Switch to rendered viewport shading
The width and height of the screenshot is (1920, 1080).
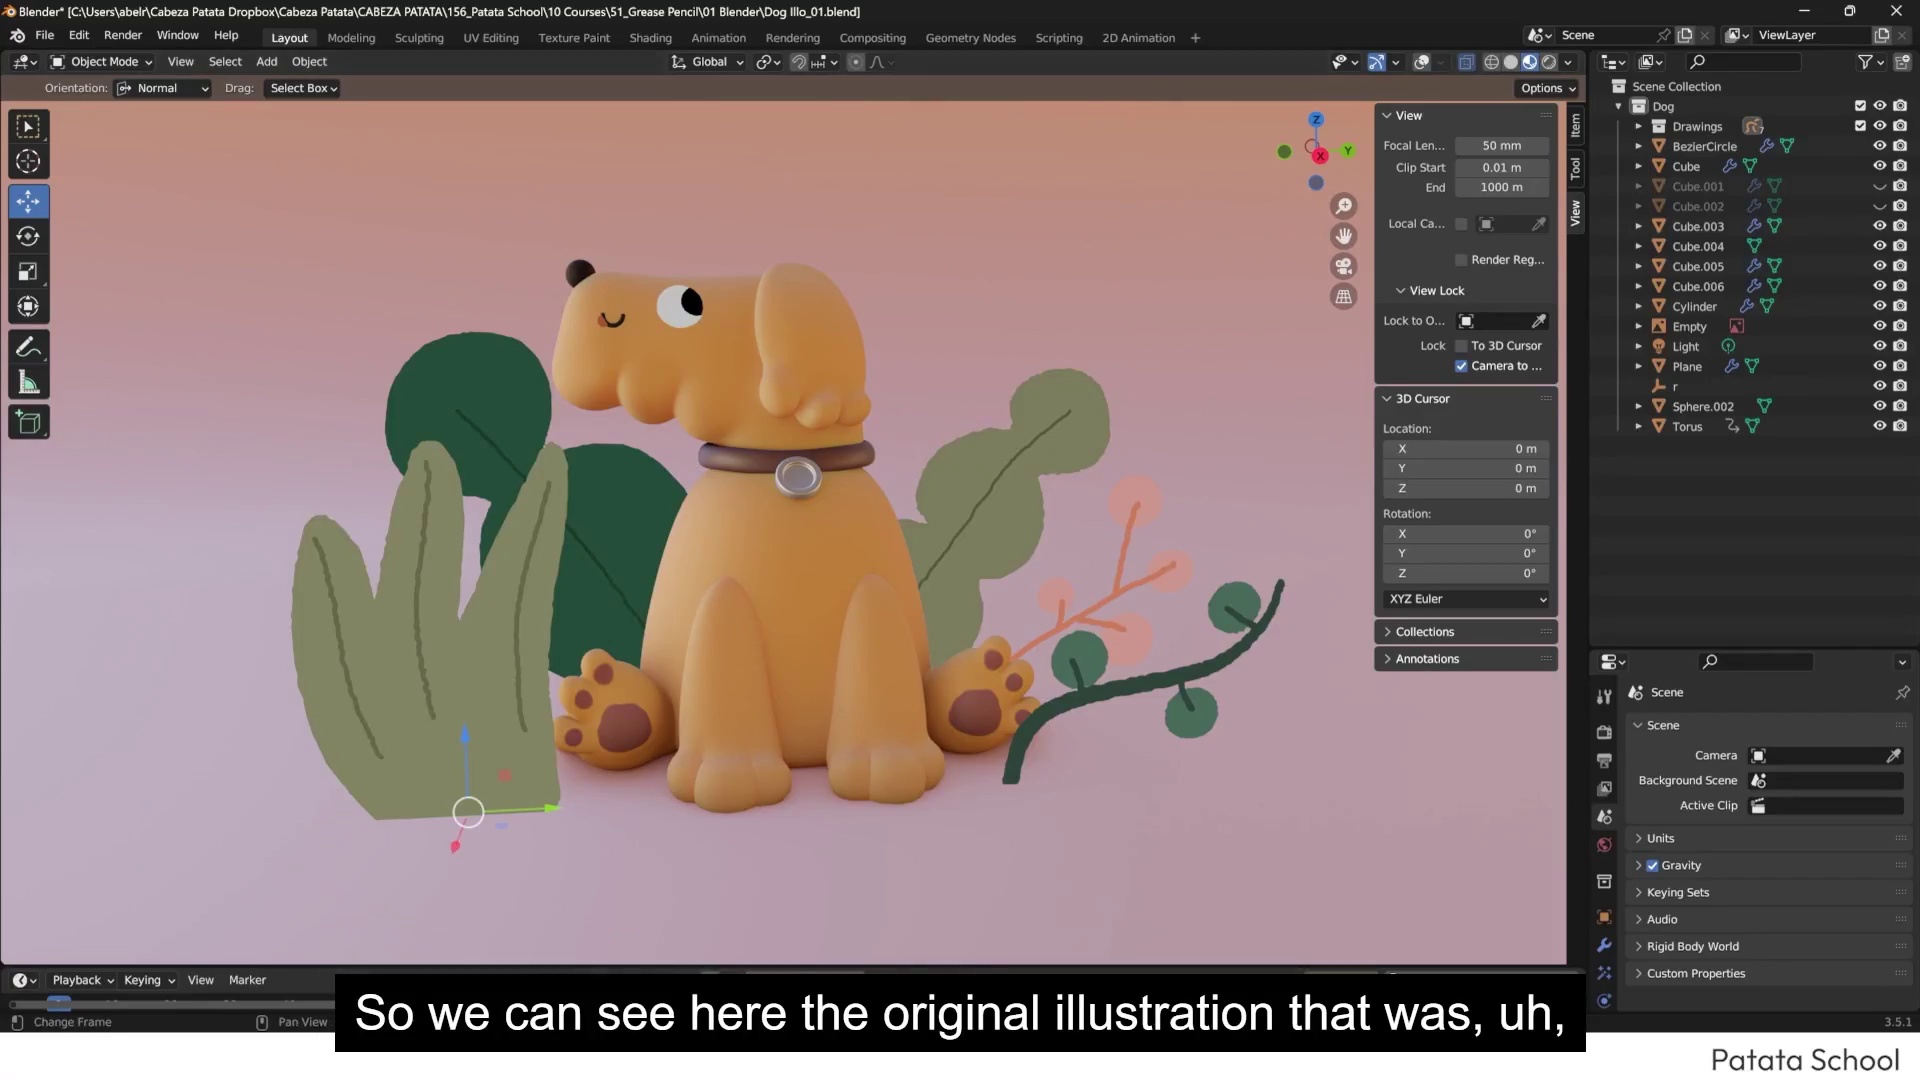[1549, 62]
